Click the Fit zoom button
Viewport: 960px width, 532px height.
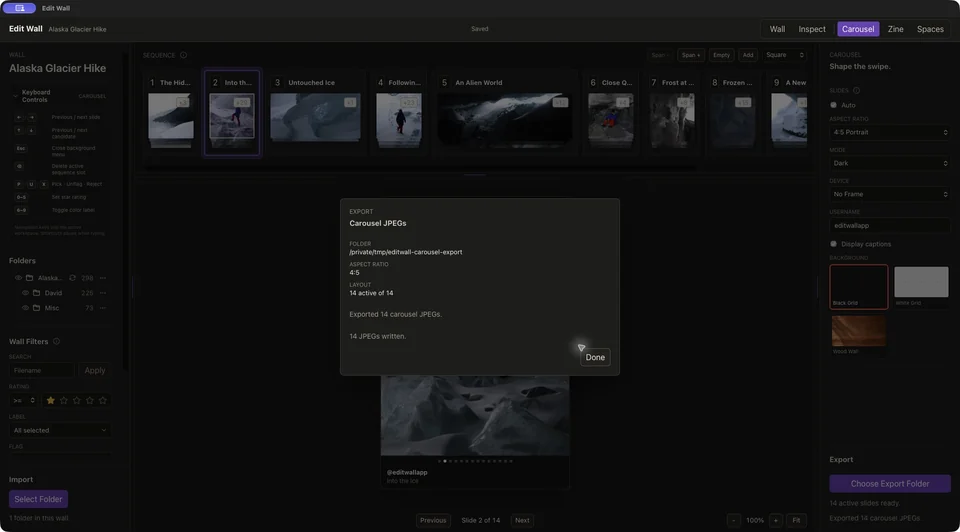click(796, 520)
